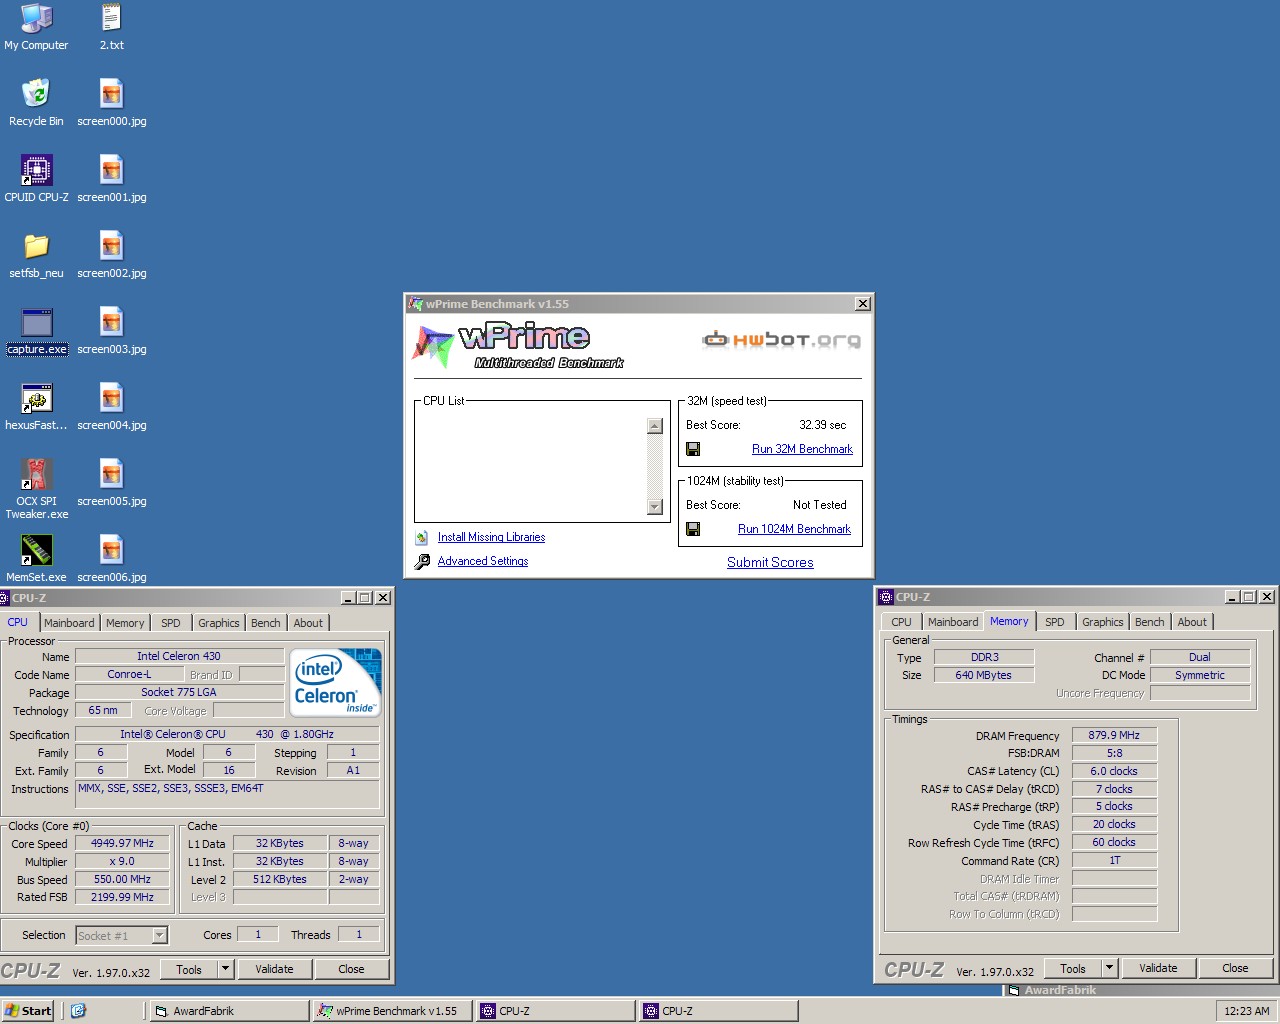This screenshot has height=1024, width=1280.
Task: Open Install Missing Libraries link
Action: 491,537
